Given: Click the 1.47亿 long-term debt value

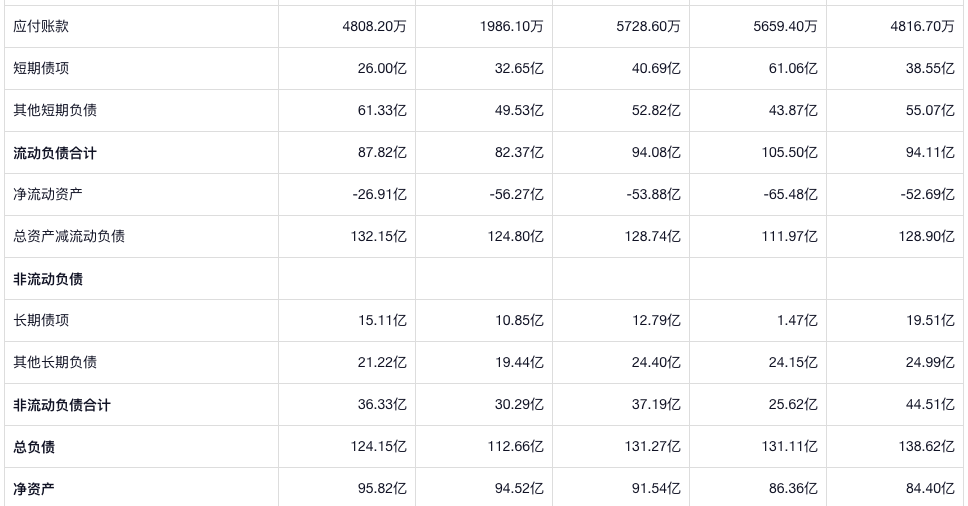Looking at the screenshot, I should click(797, 321).
